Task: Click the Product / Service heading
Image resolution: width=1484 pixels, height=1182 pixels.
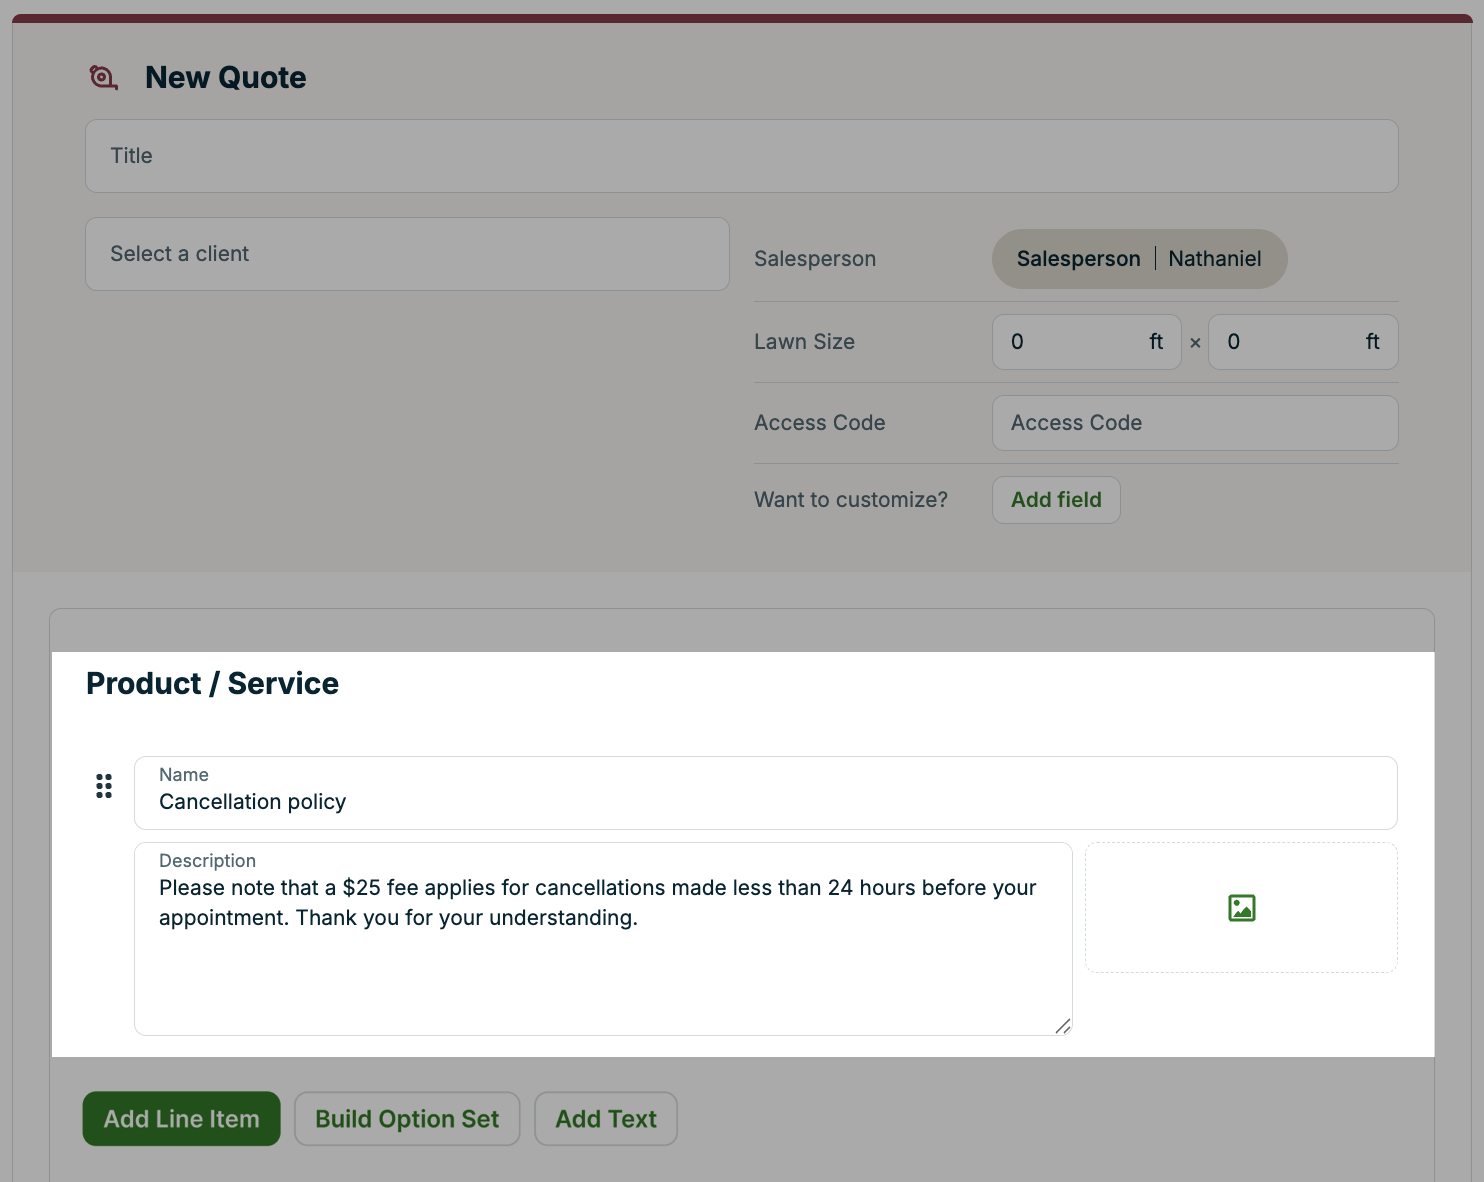Action: 212,684
